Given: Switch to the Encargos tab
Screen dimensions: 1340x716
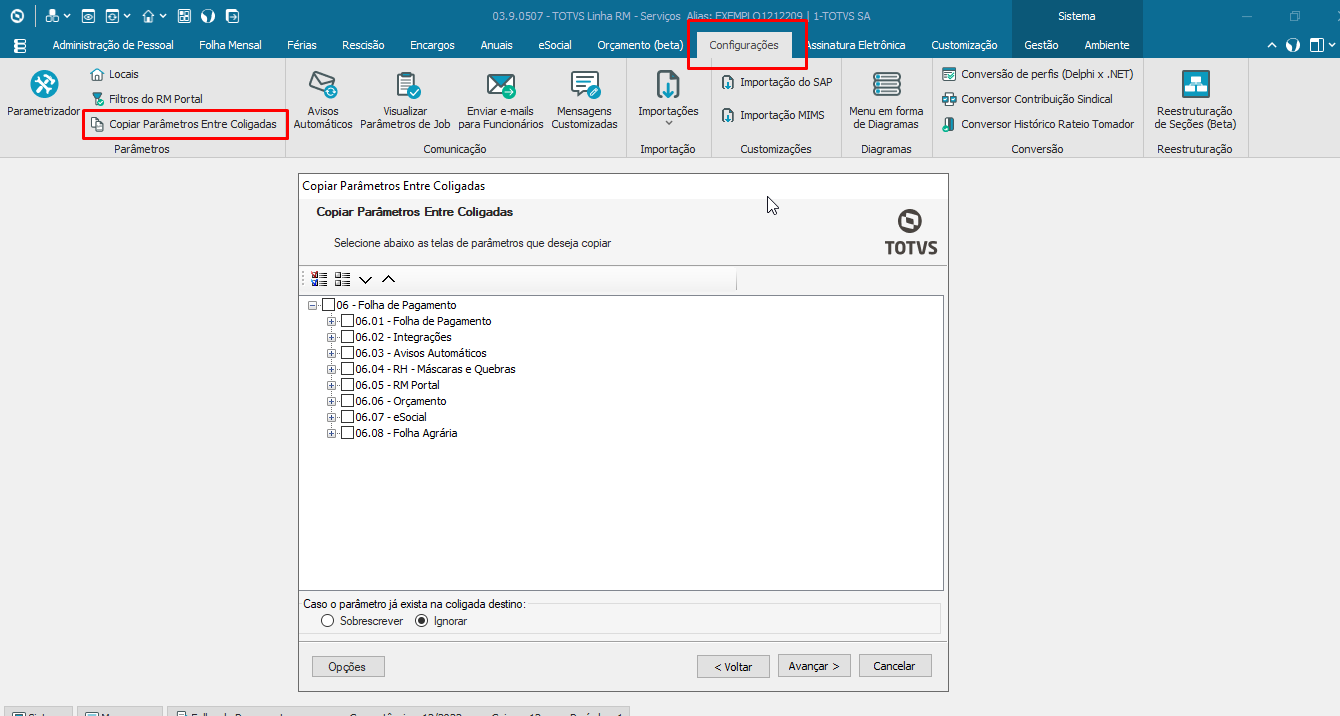Looking at the screenshot, I should pos(432,45).
